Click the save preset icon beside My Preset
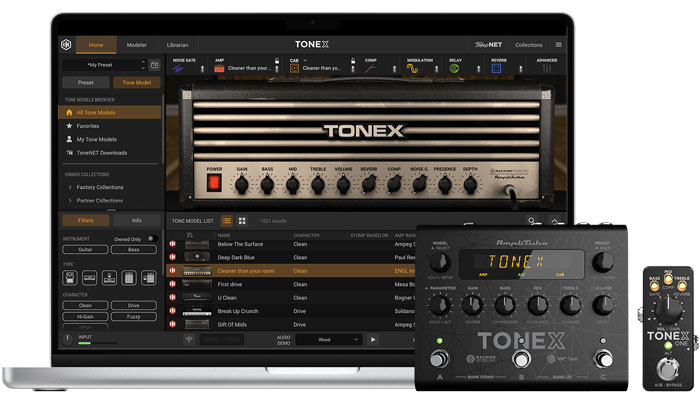 154,65
